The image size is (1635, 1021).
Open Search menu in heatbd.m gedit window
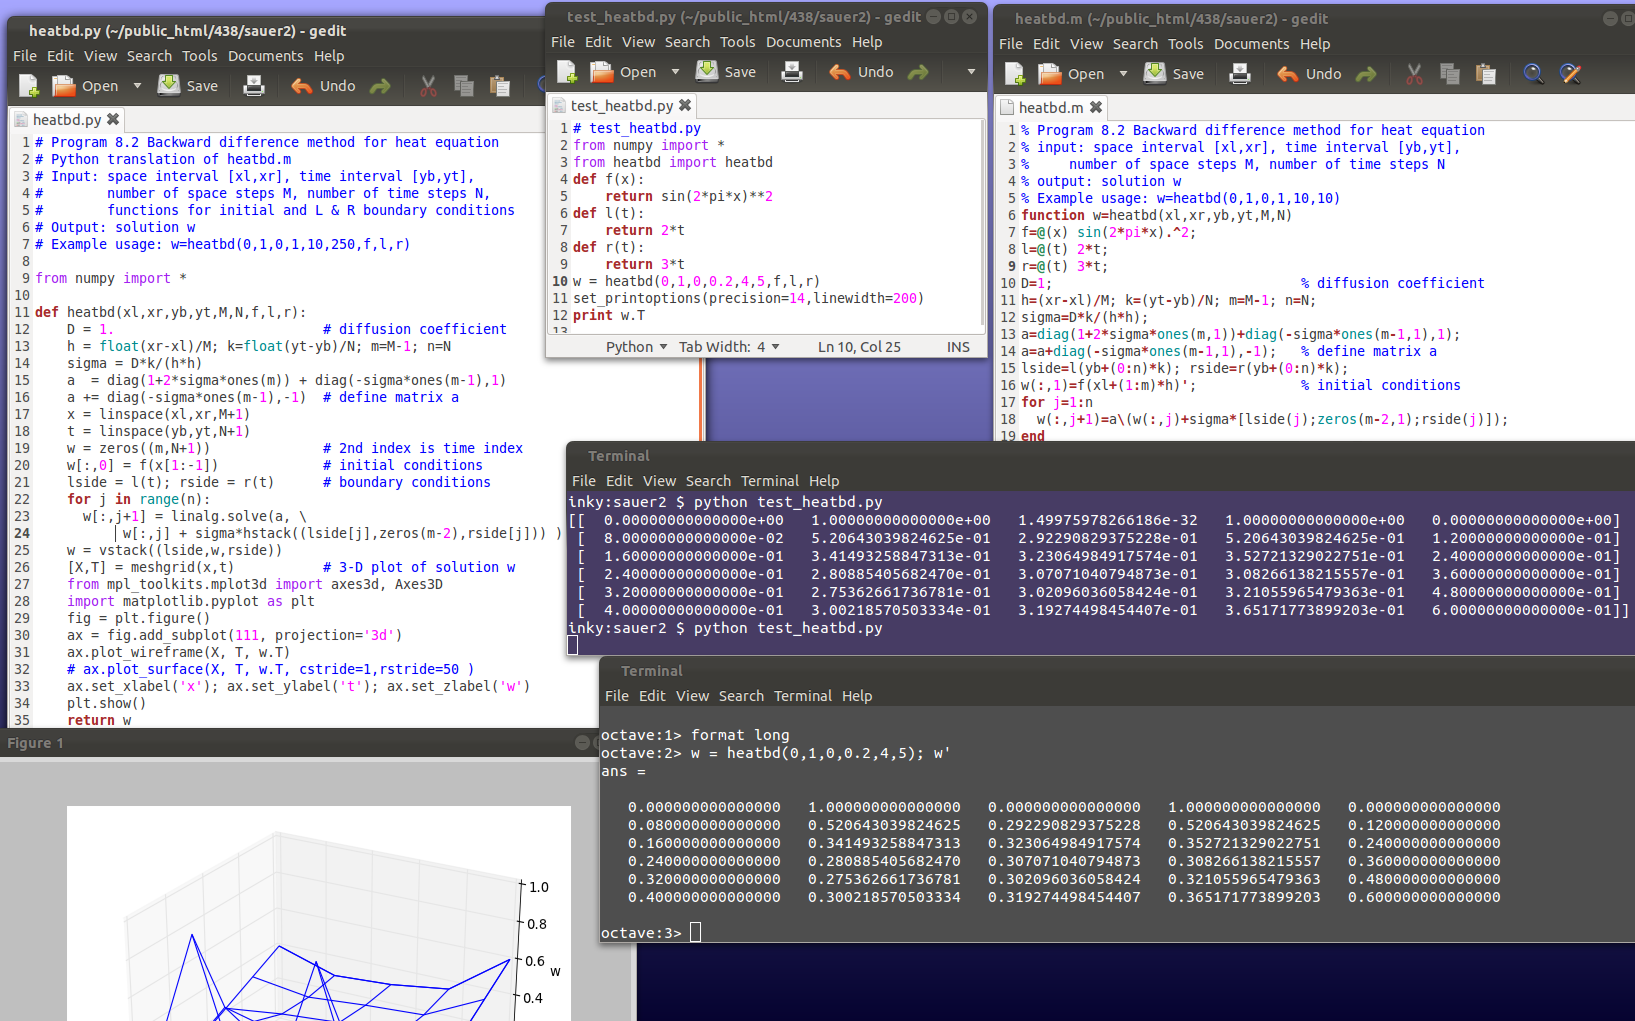1135,44
